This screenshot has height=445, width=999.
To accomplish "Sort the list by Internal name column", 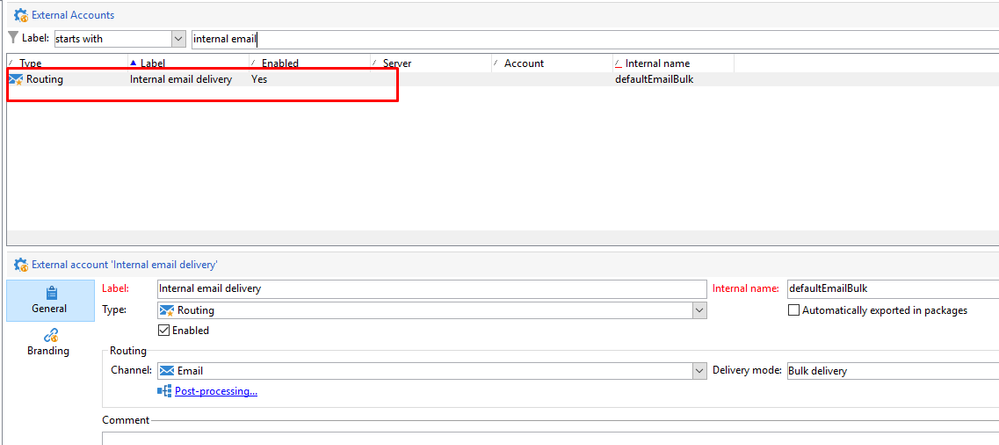I will coord(657,63).
